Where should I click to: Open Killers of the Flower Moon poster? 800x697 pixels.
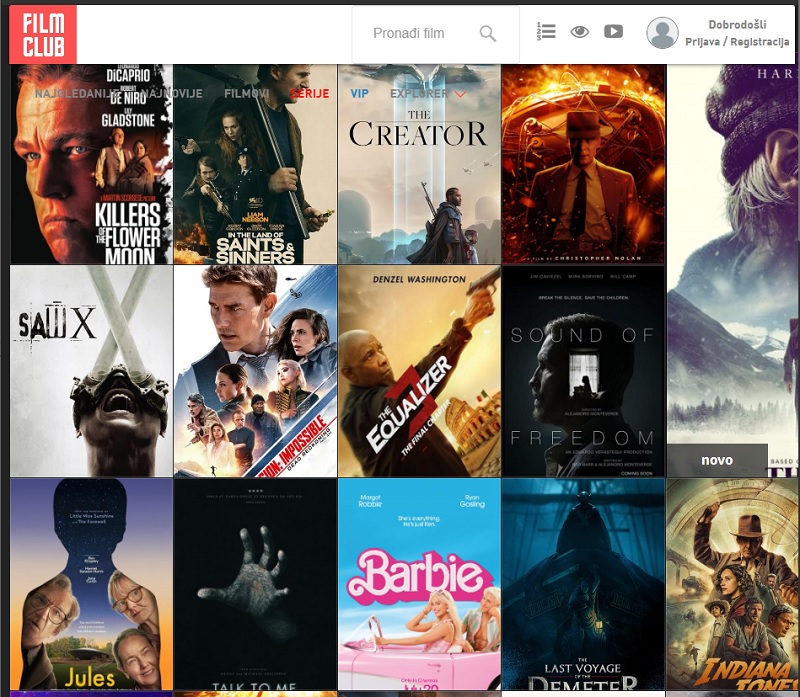(x=91, y=164)
